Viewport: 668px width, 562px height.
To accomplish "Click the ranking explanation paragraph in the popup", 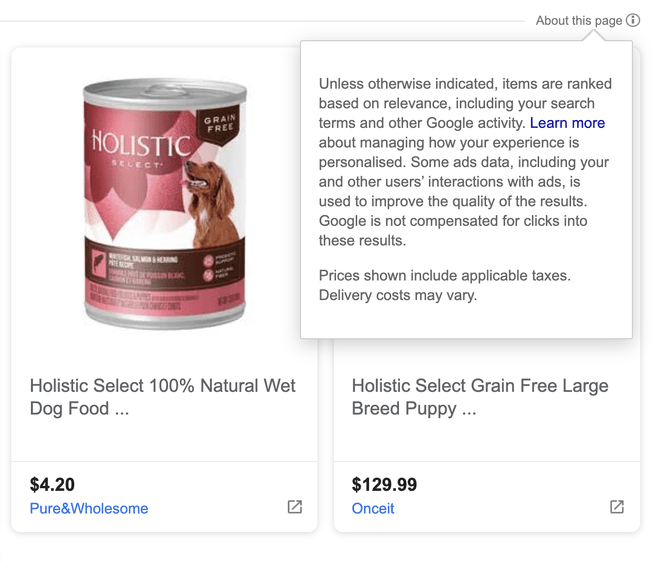I will tap(465, 162).
